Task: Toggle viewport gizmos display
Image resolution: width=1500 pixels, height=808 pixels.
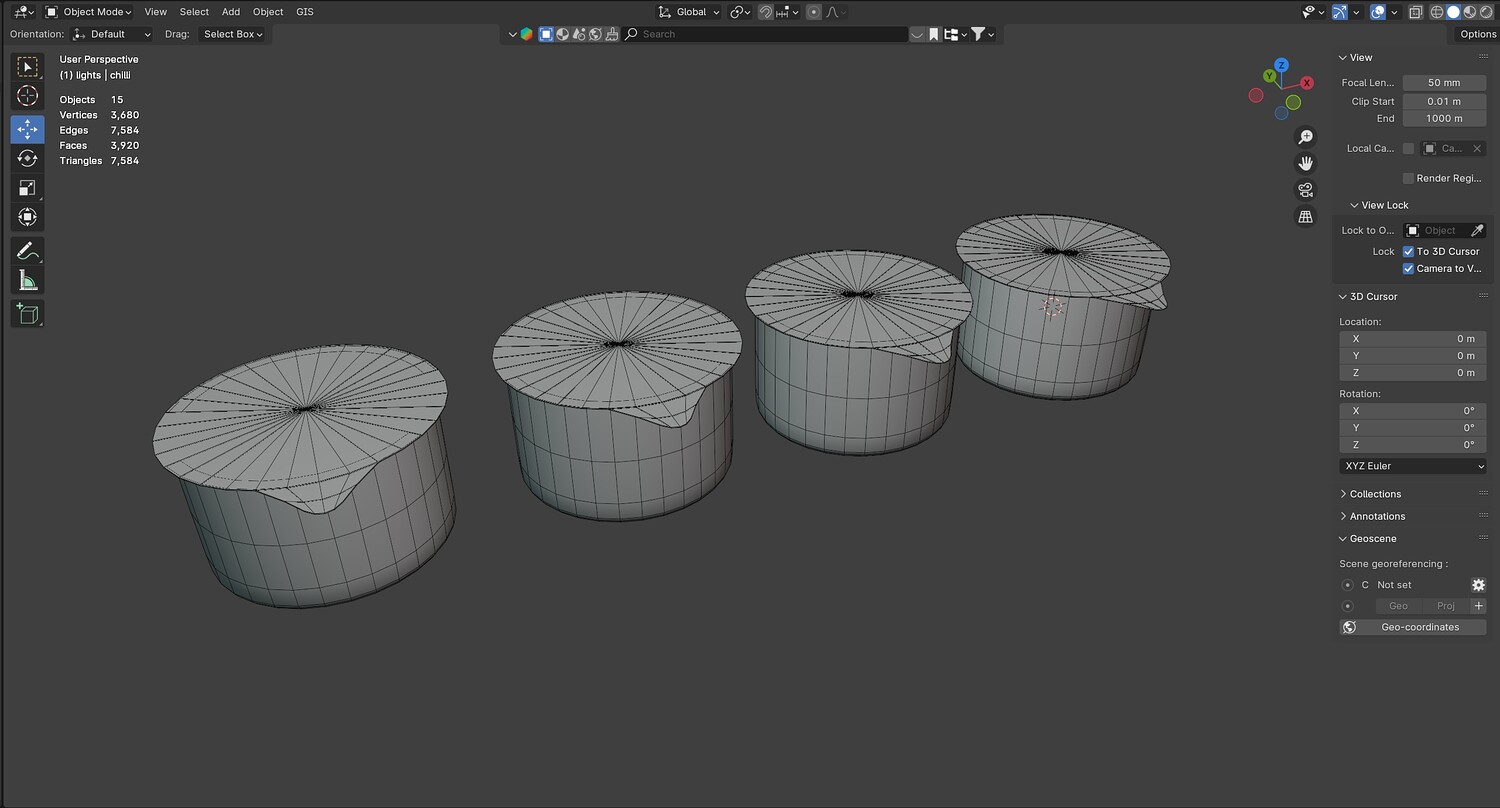Action: (1340, 12)
